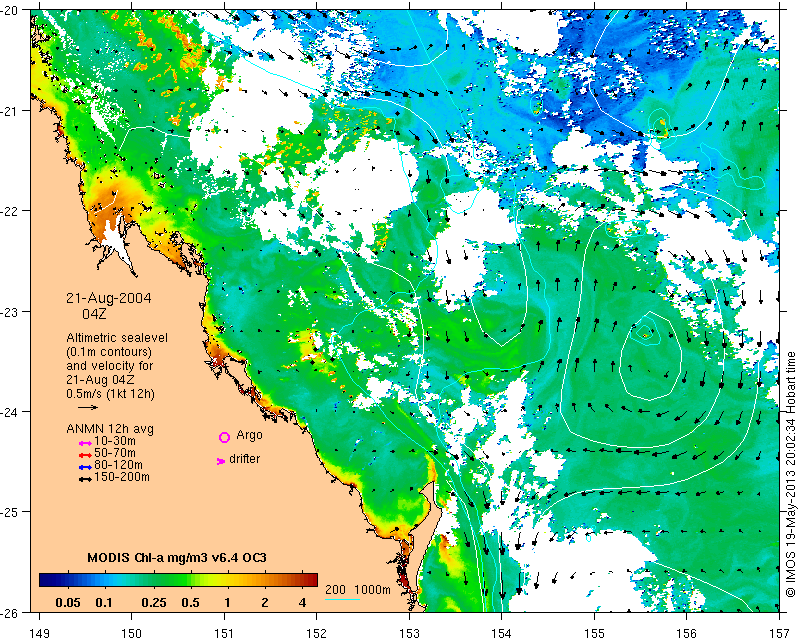Click the blue 80-120m legend arrow
The width and height of the screenshot is (800, 640).
tap(85, 467)
